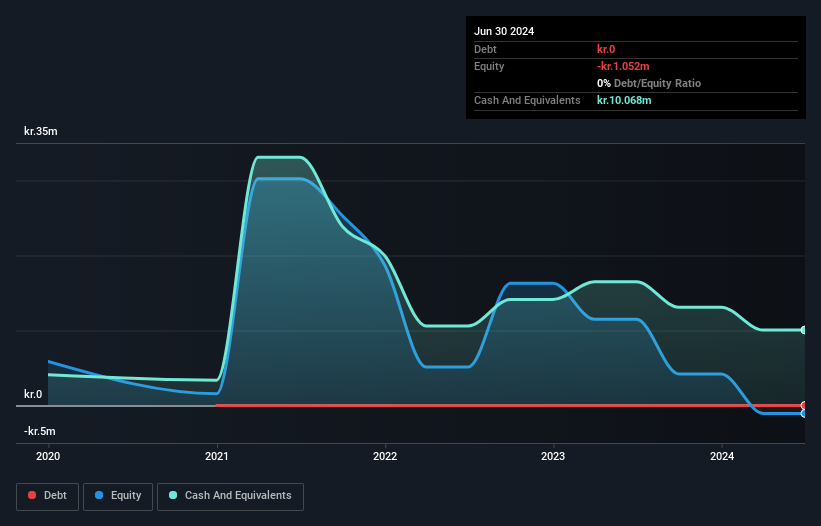The height and width of the screenshot is (526, 821).
Task: Click the teal cash endpoint marker
Action: coord(804,330)
